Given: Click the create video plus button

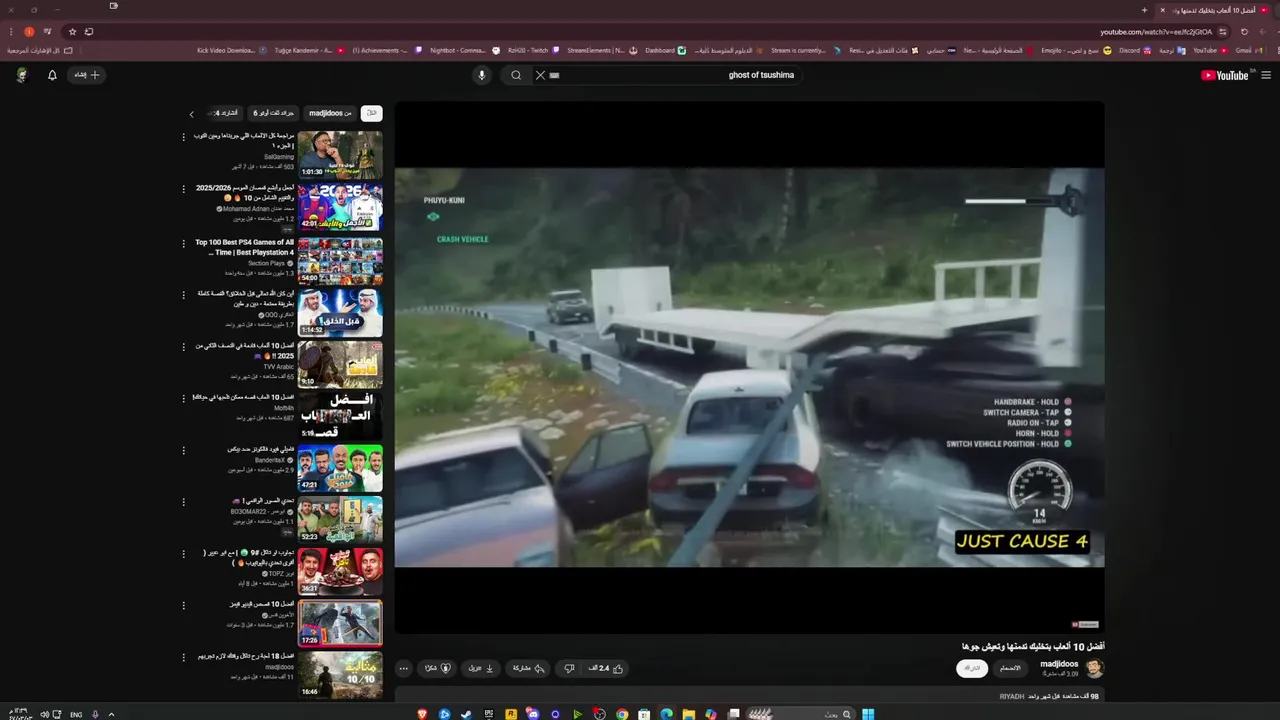Looking at the screenshot, I should tap(87, 75).
